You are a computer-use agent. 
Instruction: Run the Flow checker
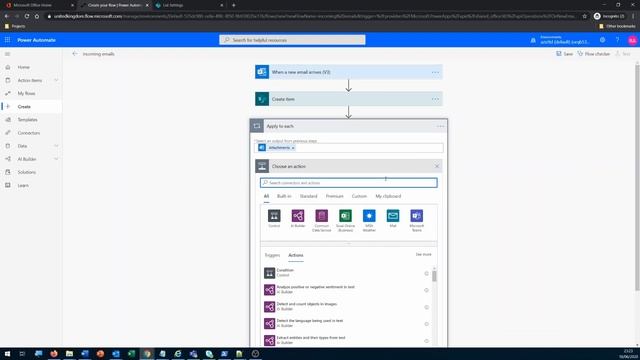593,54
